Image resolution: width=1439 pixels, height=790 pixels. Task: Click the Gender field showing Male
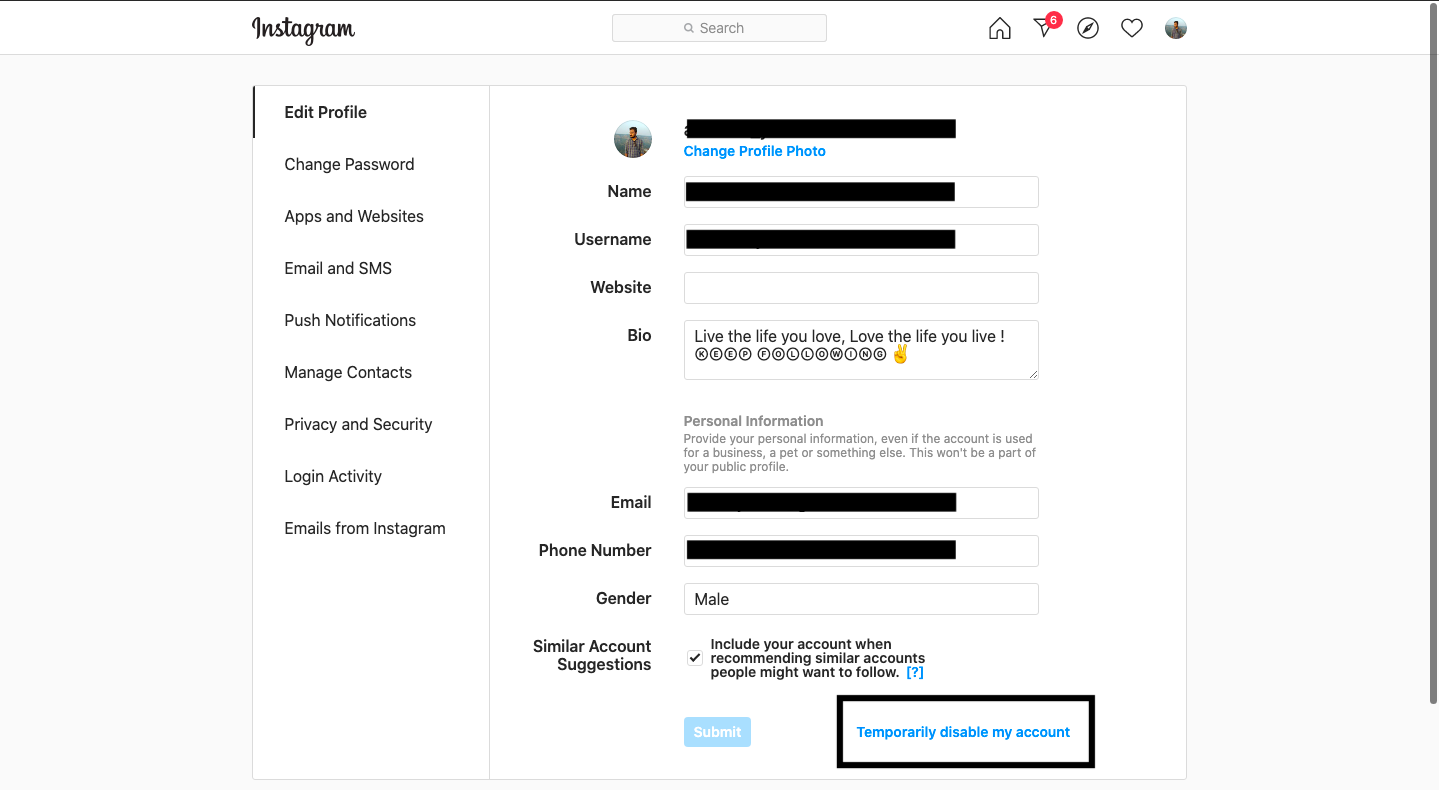(x=861, y=599)
